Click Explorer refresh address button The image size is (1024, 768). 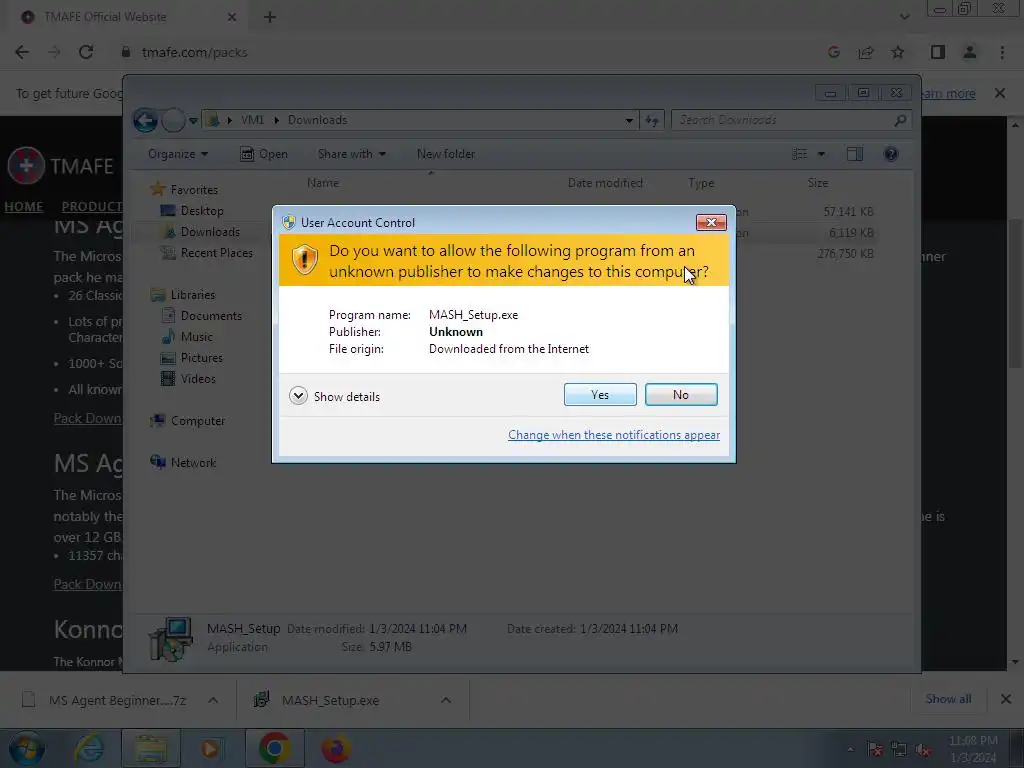652,120
